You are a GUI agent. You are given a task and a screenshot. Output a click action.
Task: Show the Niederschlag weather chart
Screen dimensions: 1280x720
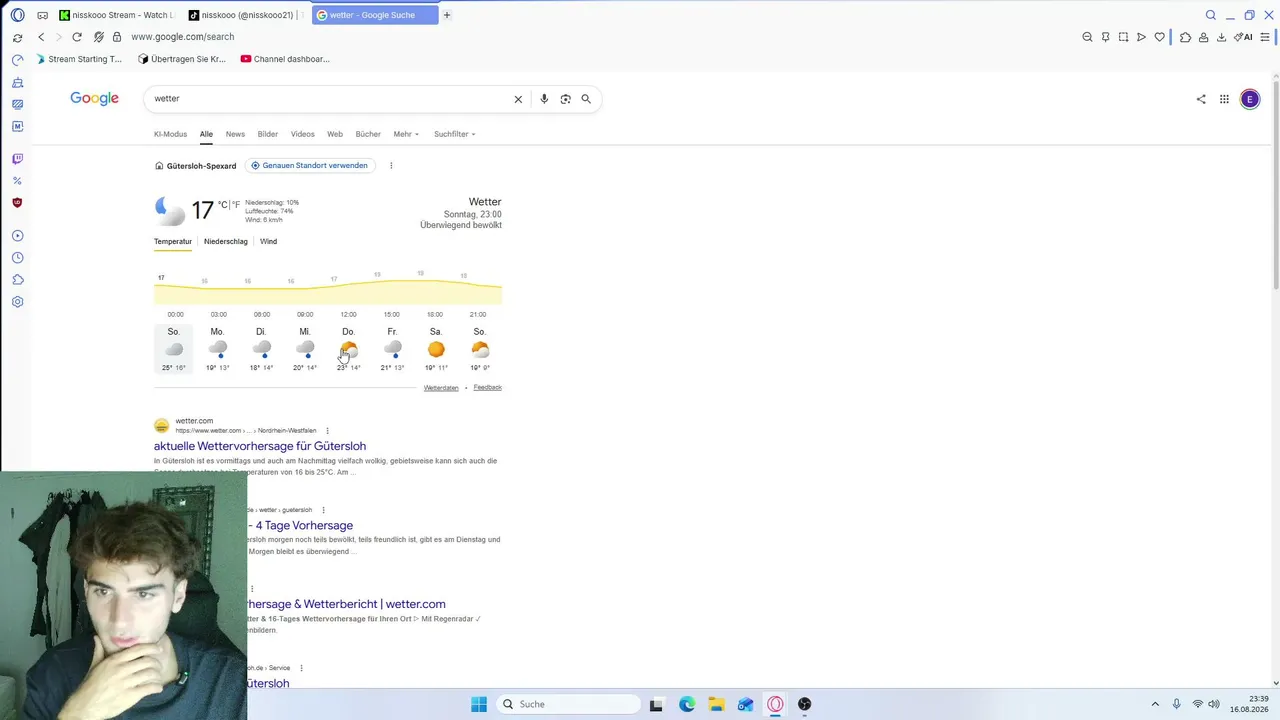pos(226,242)
